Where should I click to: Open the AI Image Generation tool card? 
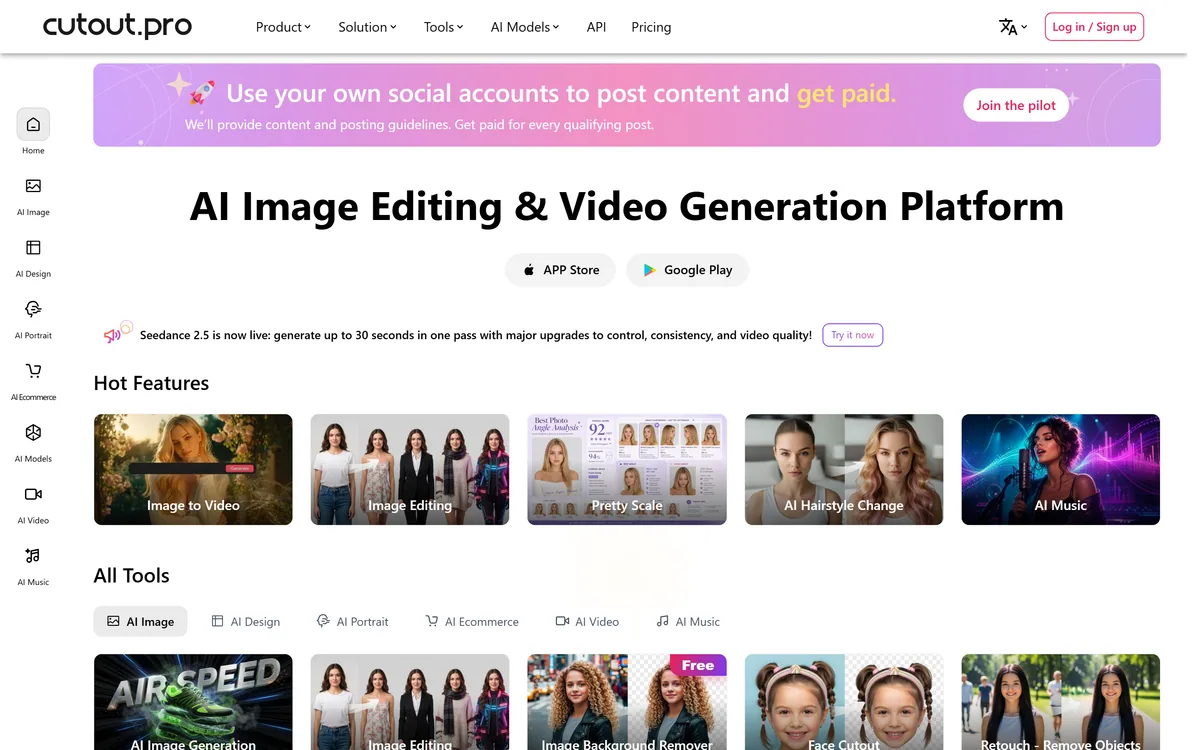193,702
